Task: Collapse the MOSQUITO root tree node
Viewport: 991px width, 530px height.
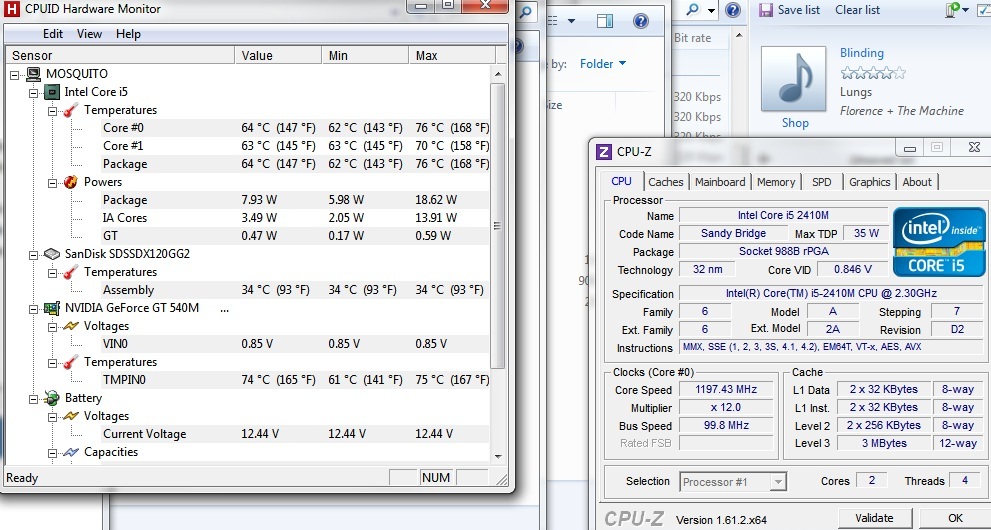Action: click(x=15, y=74)
